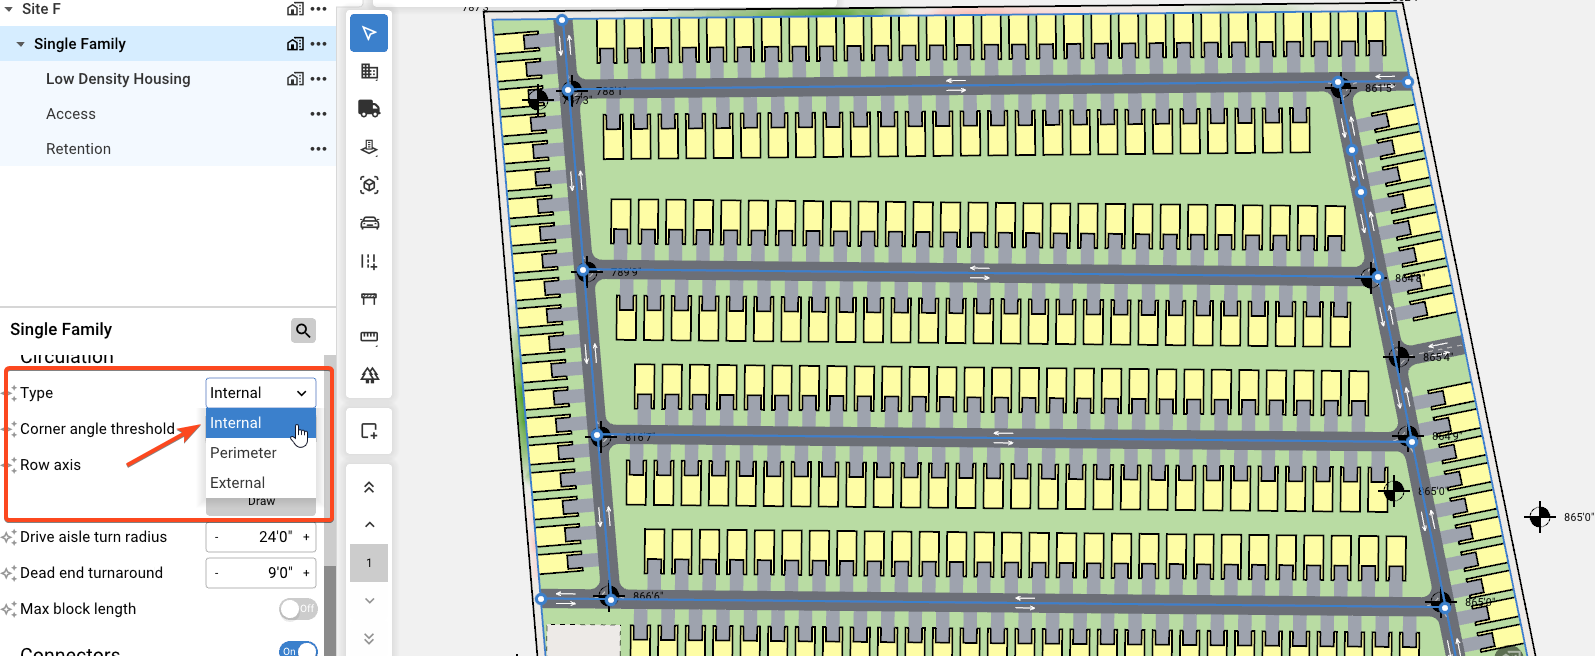
Task: Click the car parking tool icon
Action: (369, 223)
